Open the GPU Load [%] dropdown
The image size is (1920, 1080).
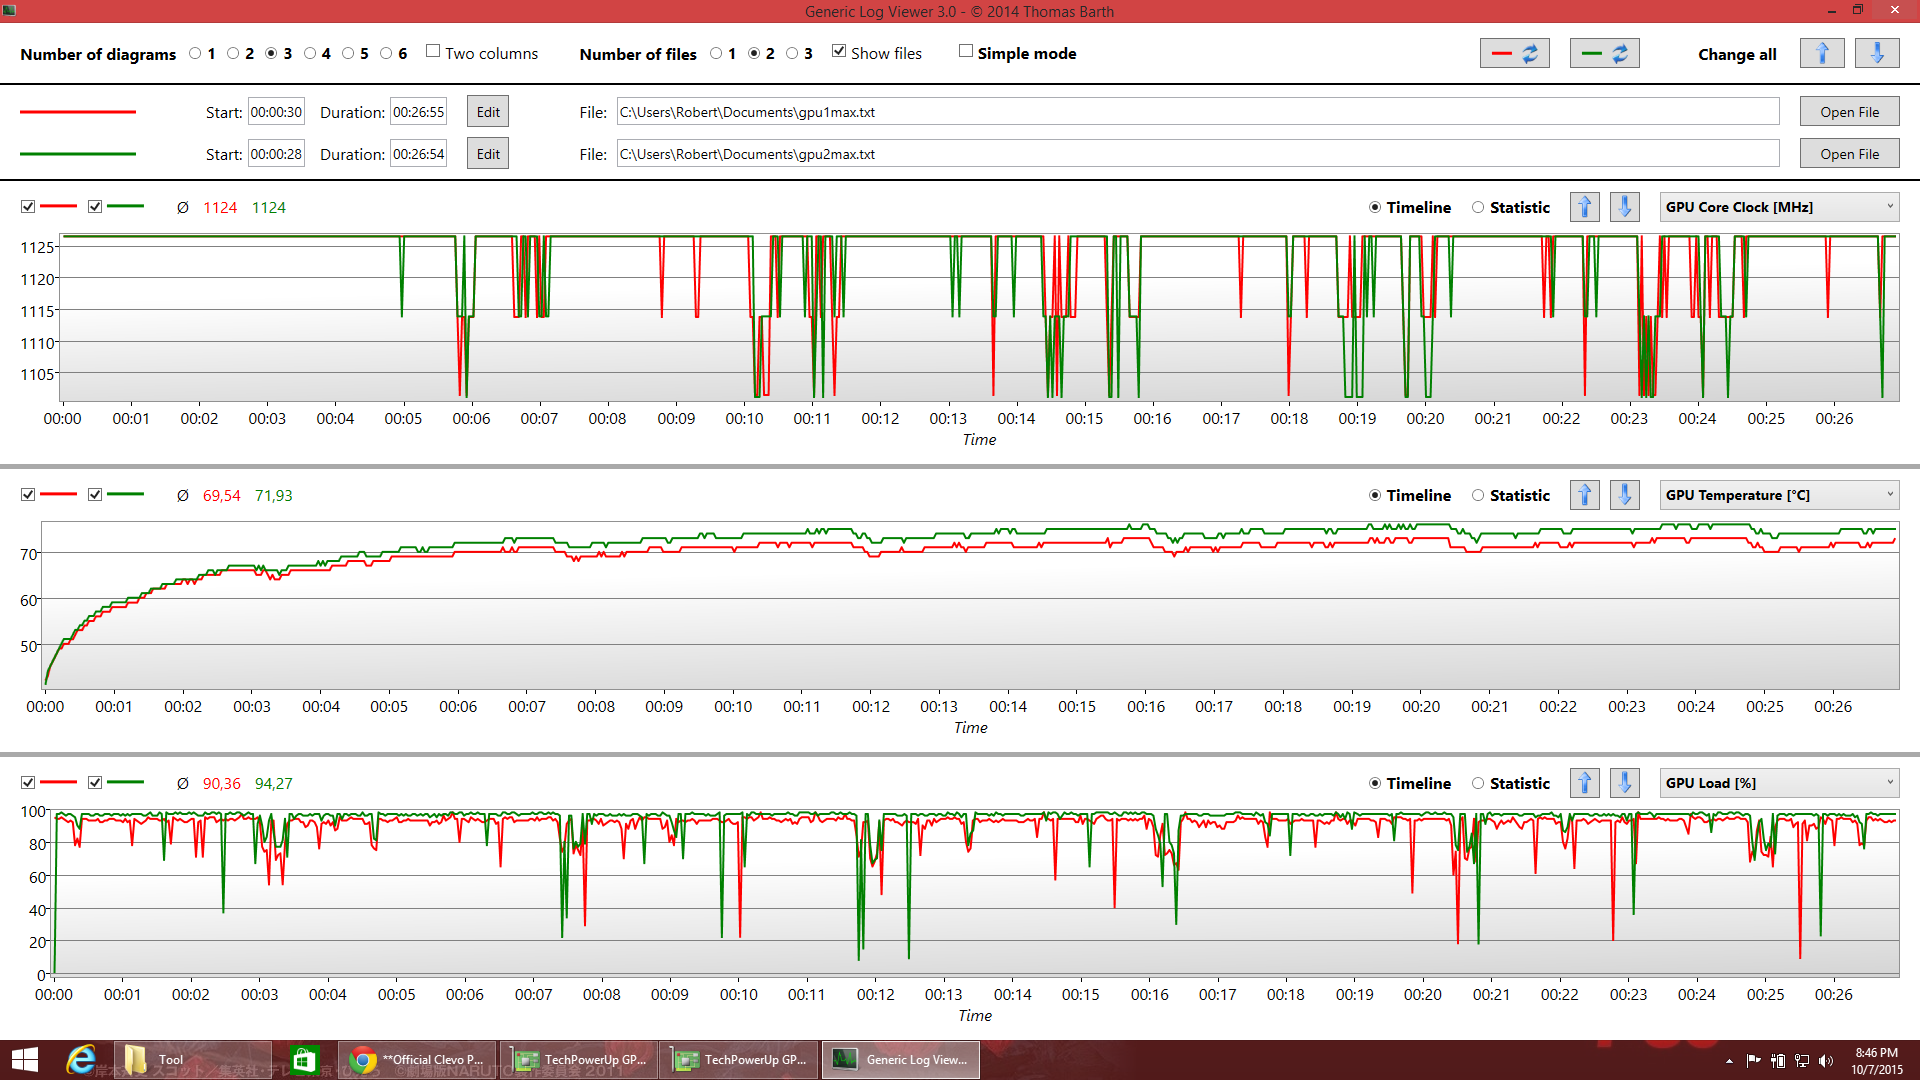[1779, 783]
